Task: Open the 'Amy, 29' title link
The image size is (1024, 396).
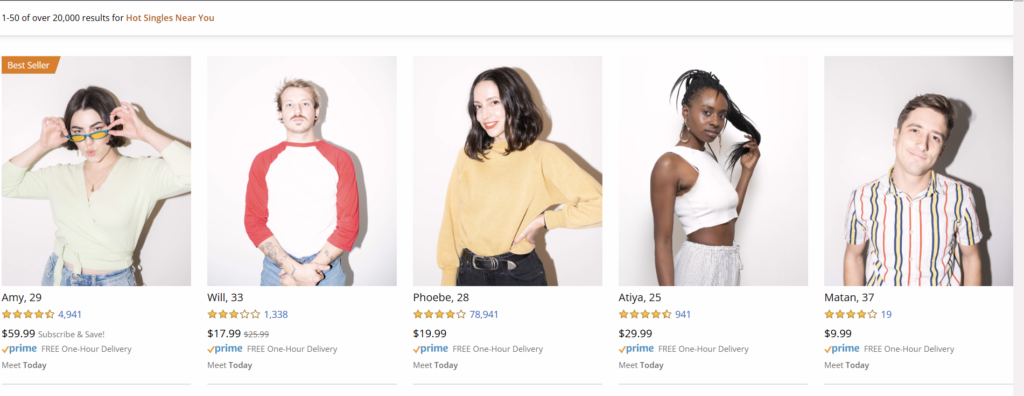Action: [x=22, y=297]
